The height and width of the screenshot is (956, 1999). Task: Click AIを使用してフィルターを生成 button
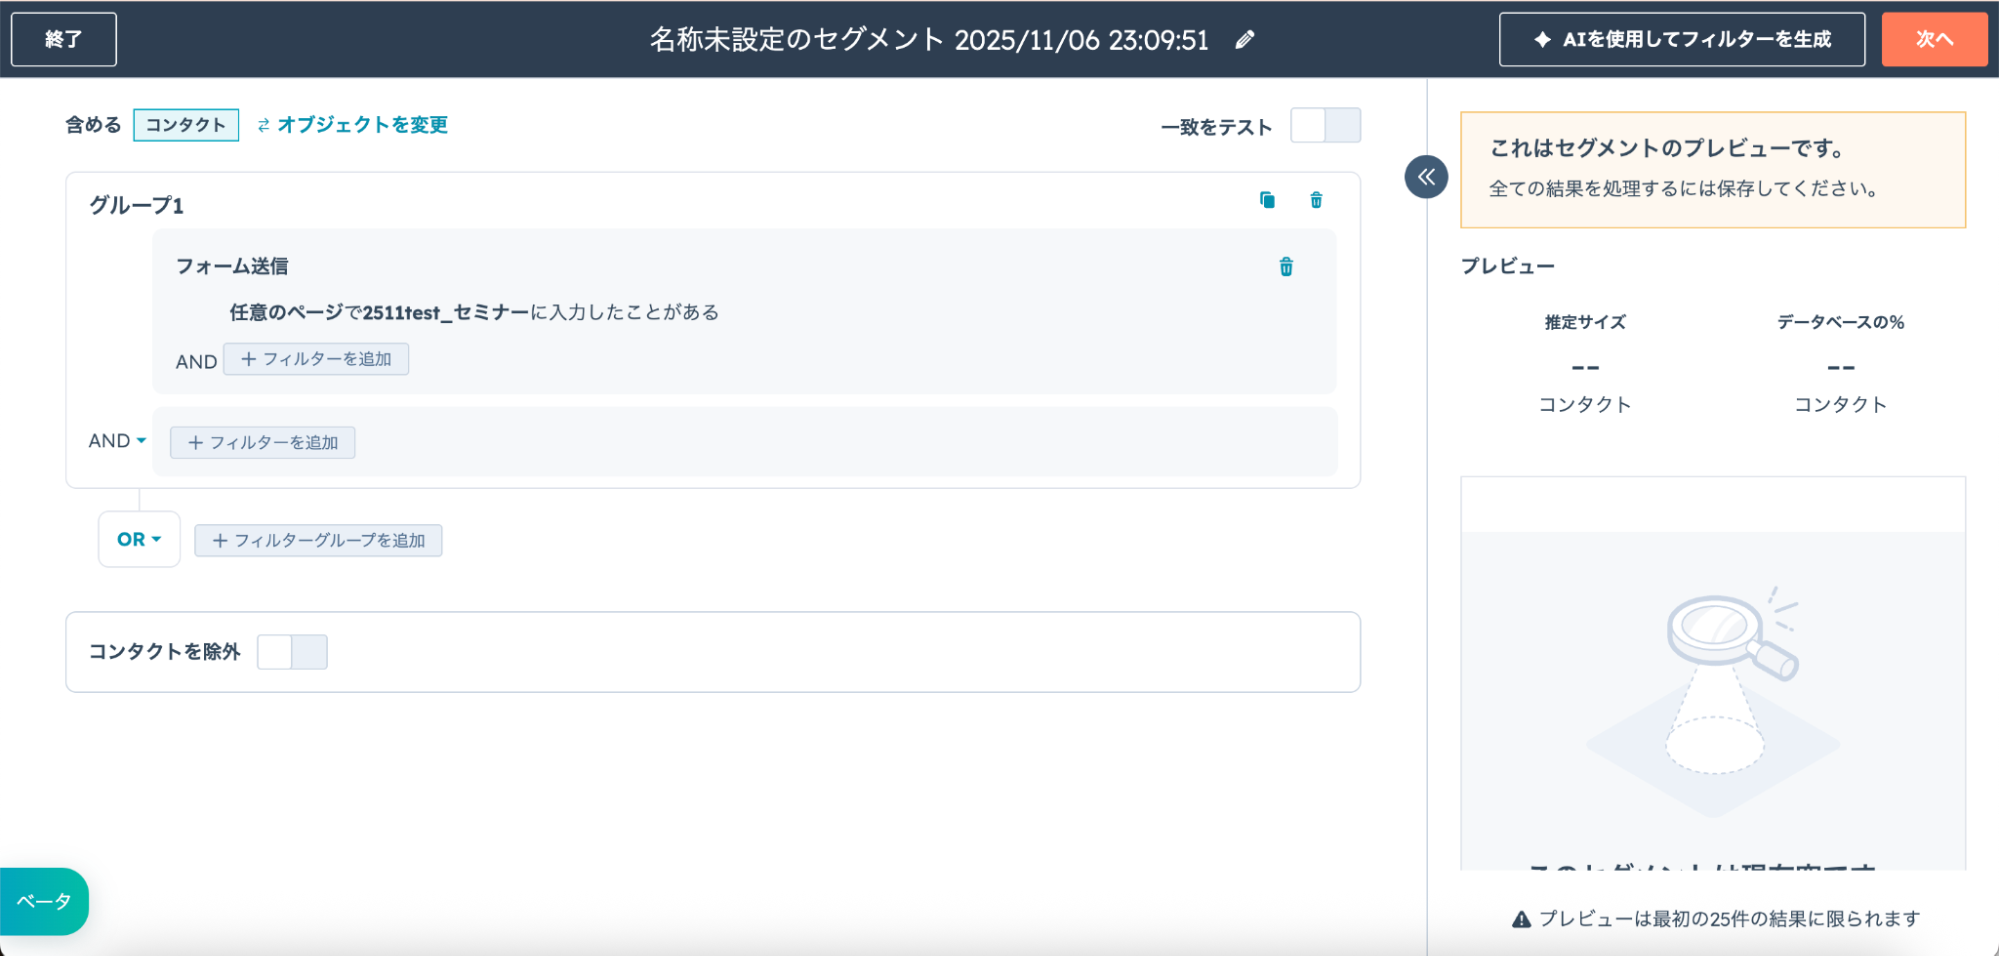coord(1681,39)
